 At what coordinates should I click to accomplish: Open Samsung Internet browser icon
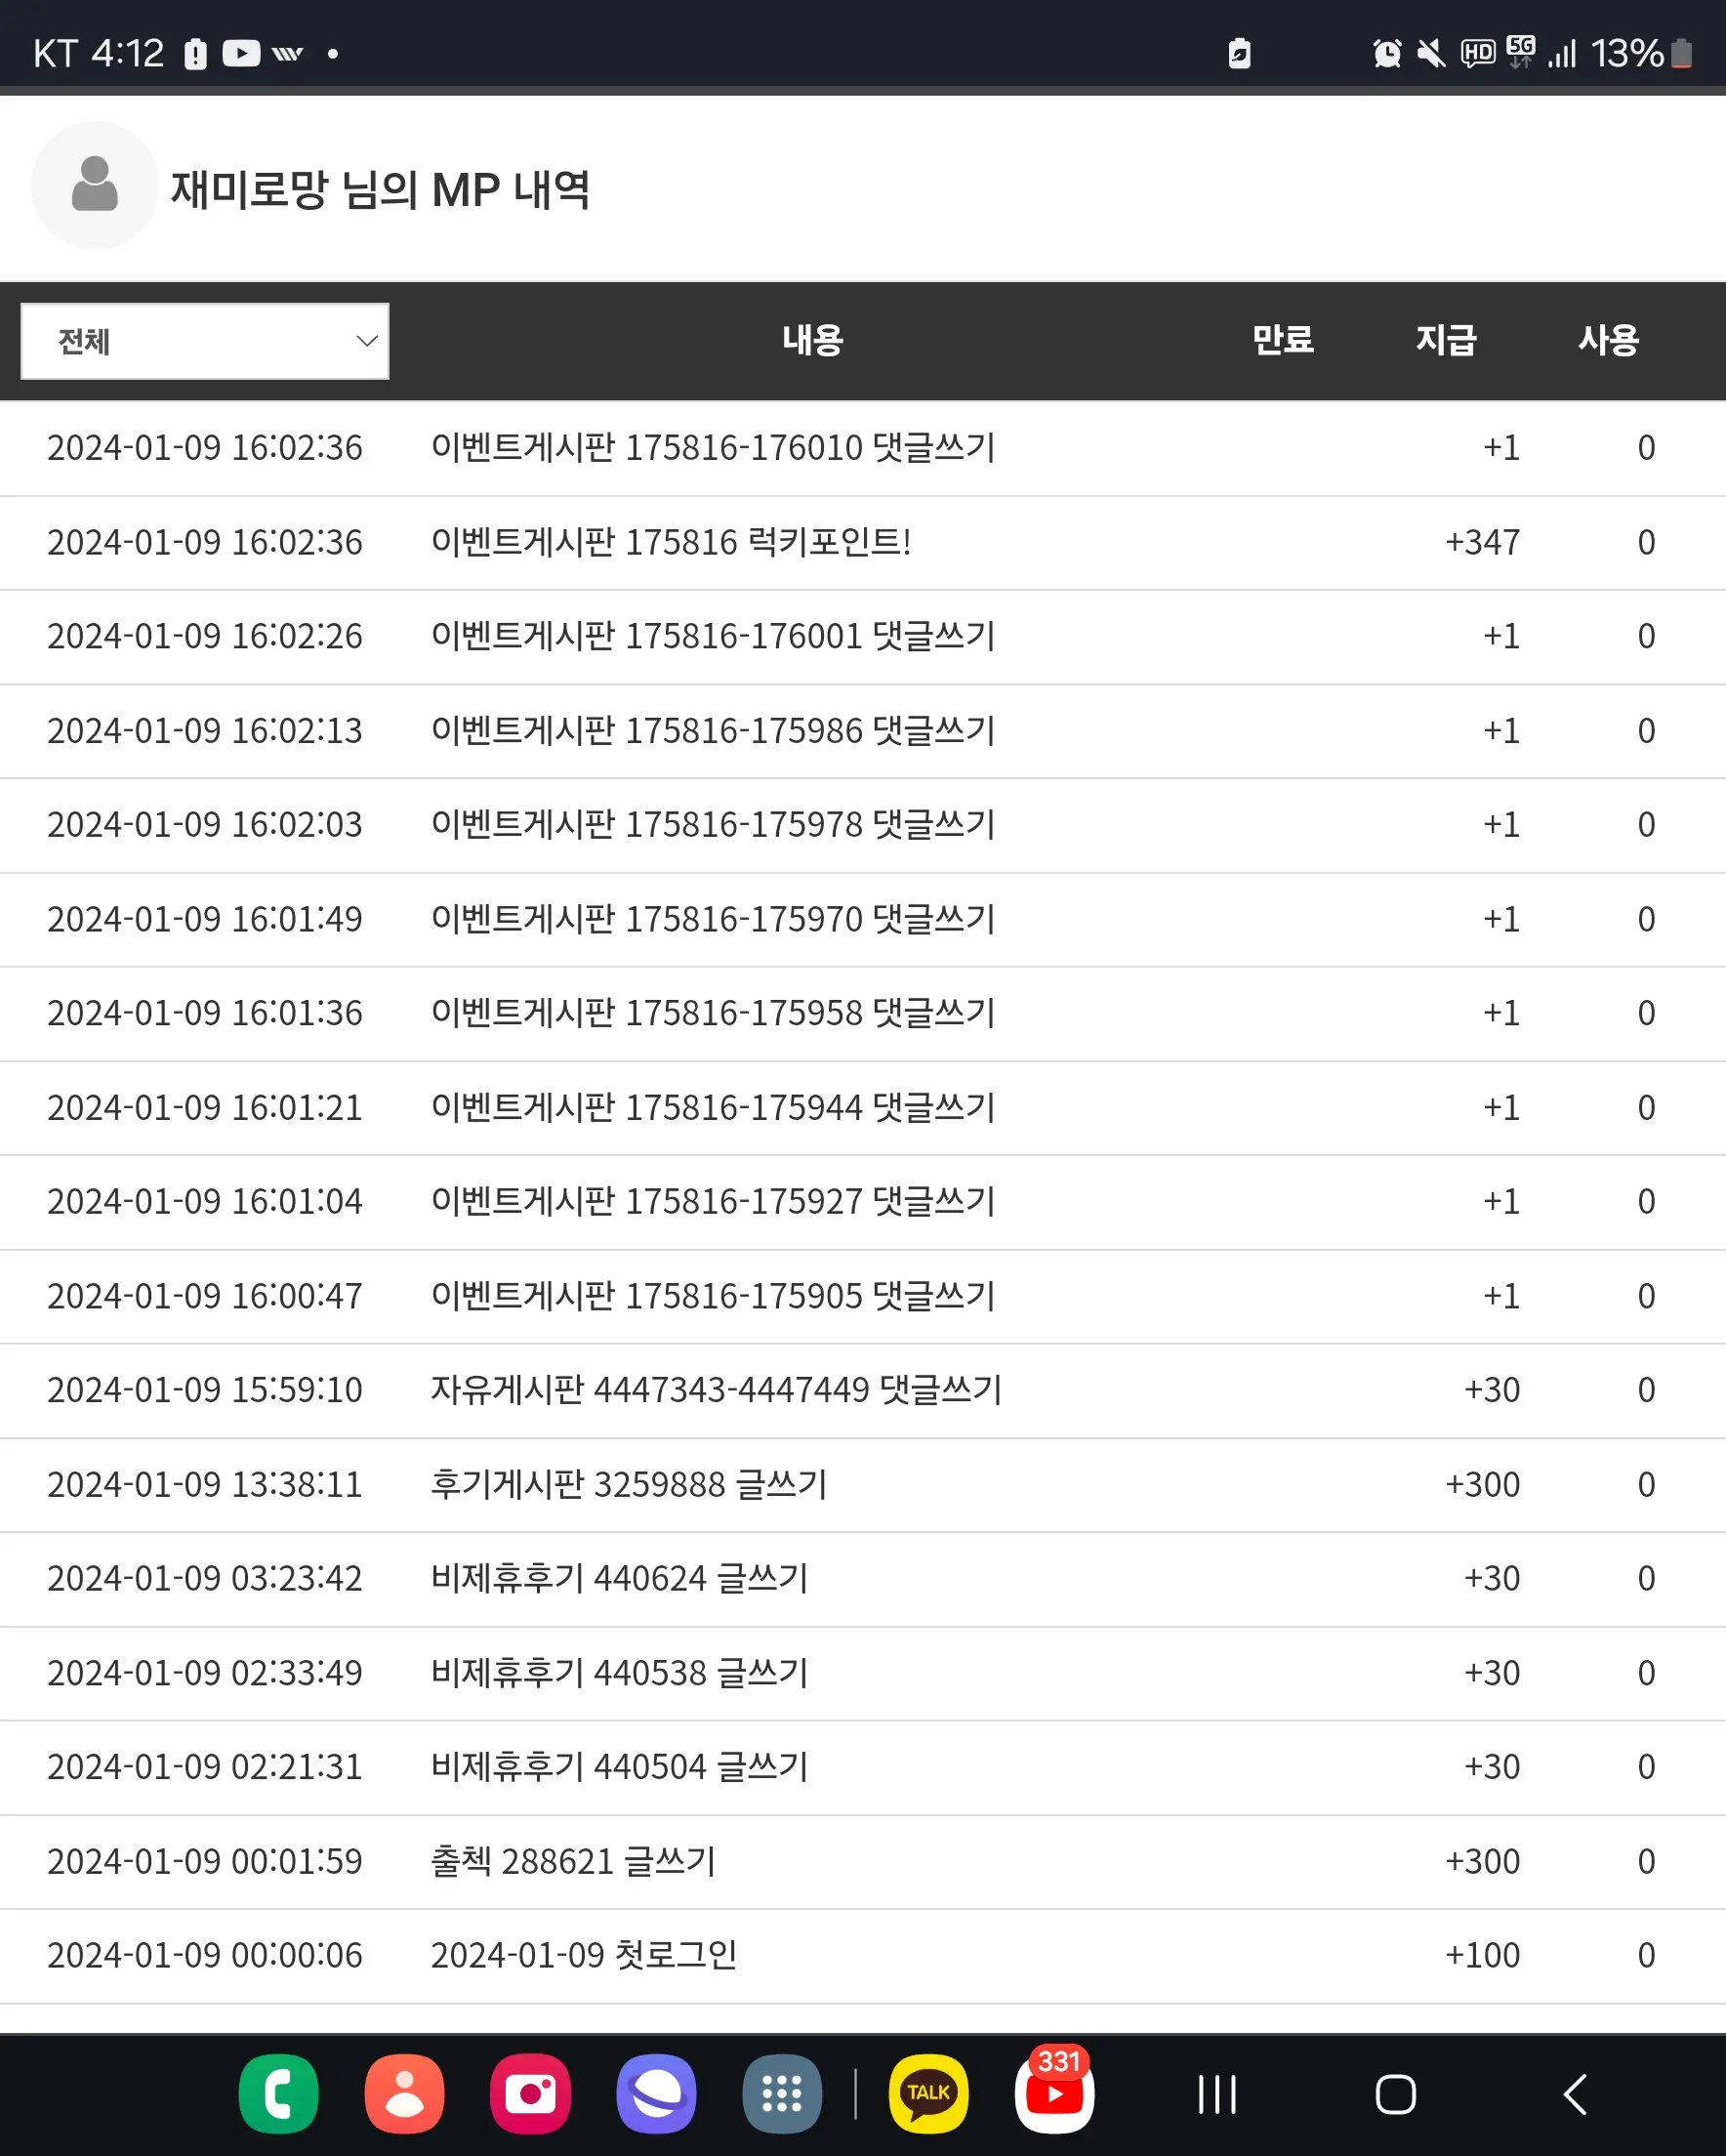(x=656, y=2093)
